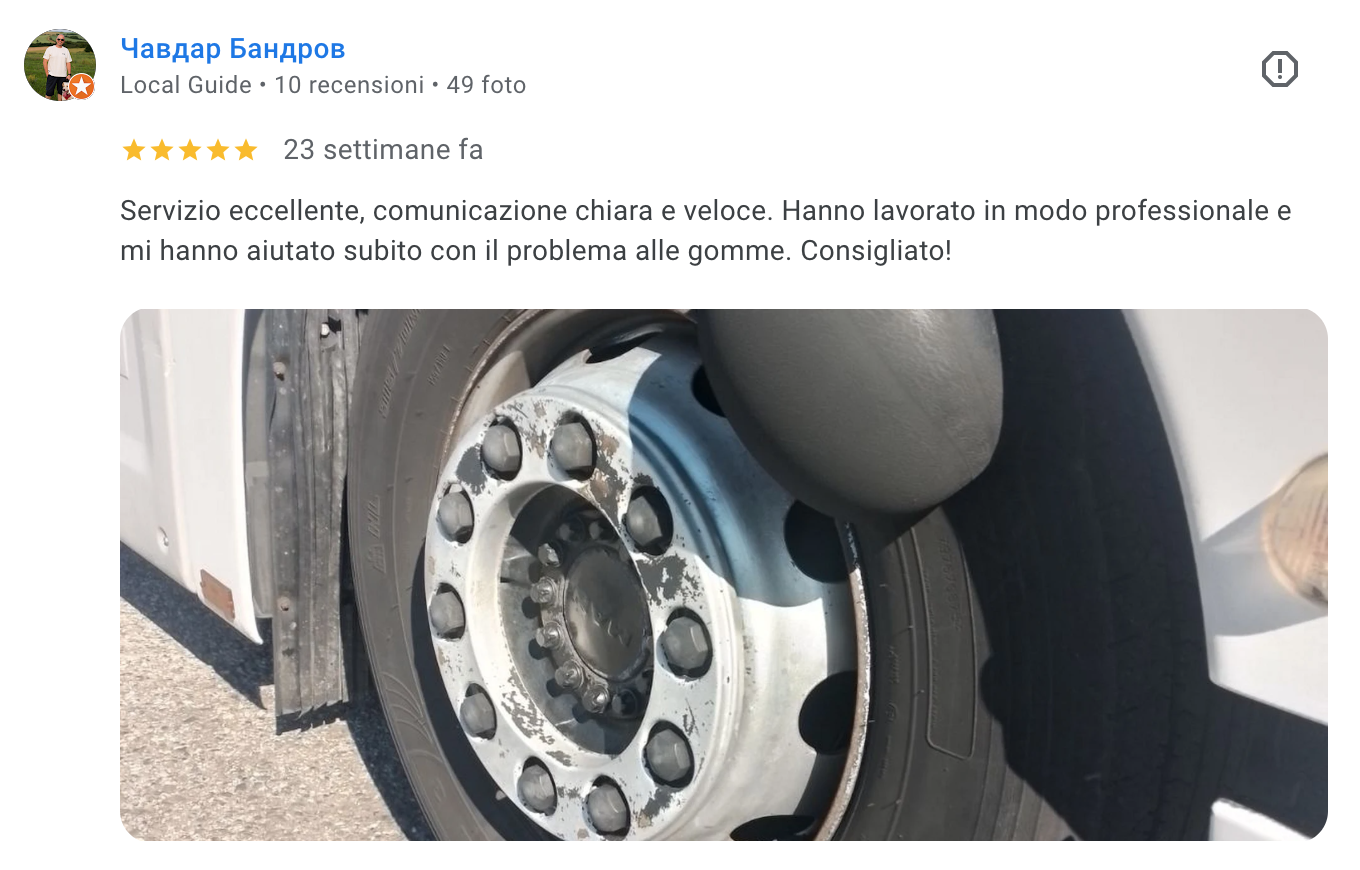Viewport: 1360px width, 870px height.
Task: Click the fourth yellow rating star
Action: click(217, 150)
